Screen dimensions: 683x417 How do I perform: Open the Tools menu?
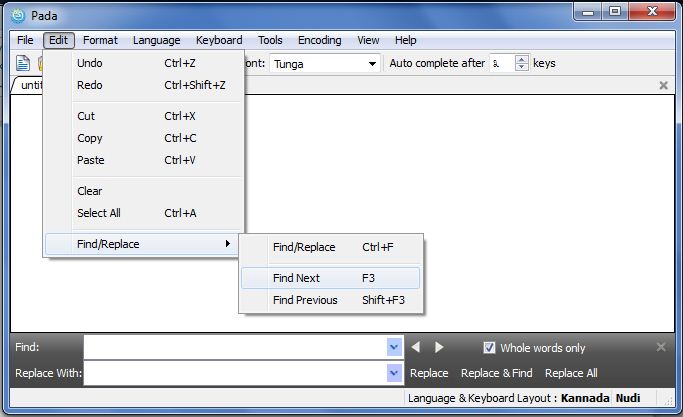coord(270,40)
